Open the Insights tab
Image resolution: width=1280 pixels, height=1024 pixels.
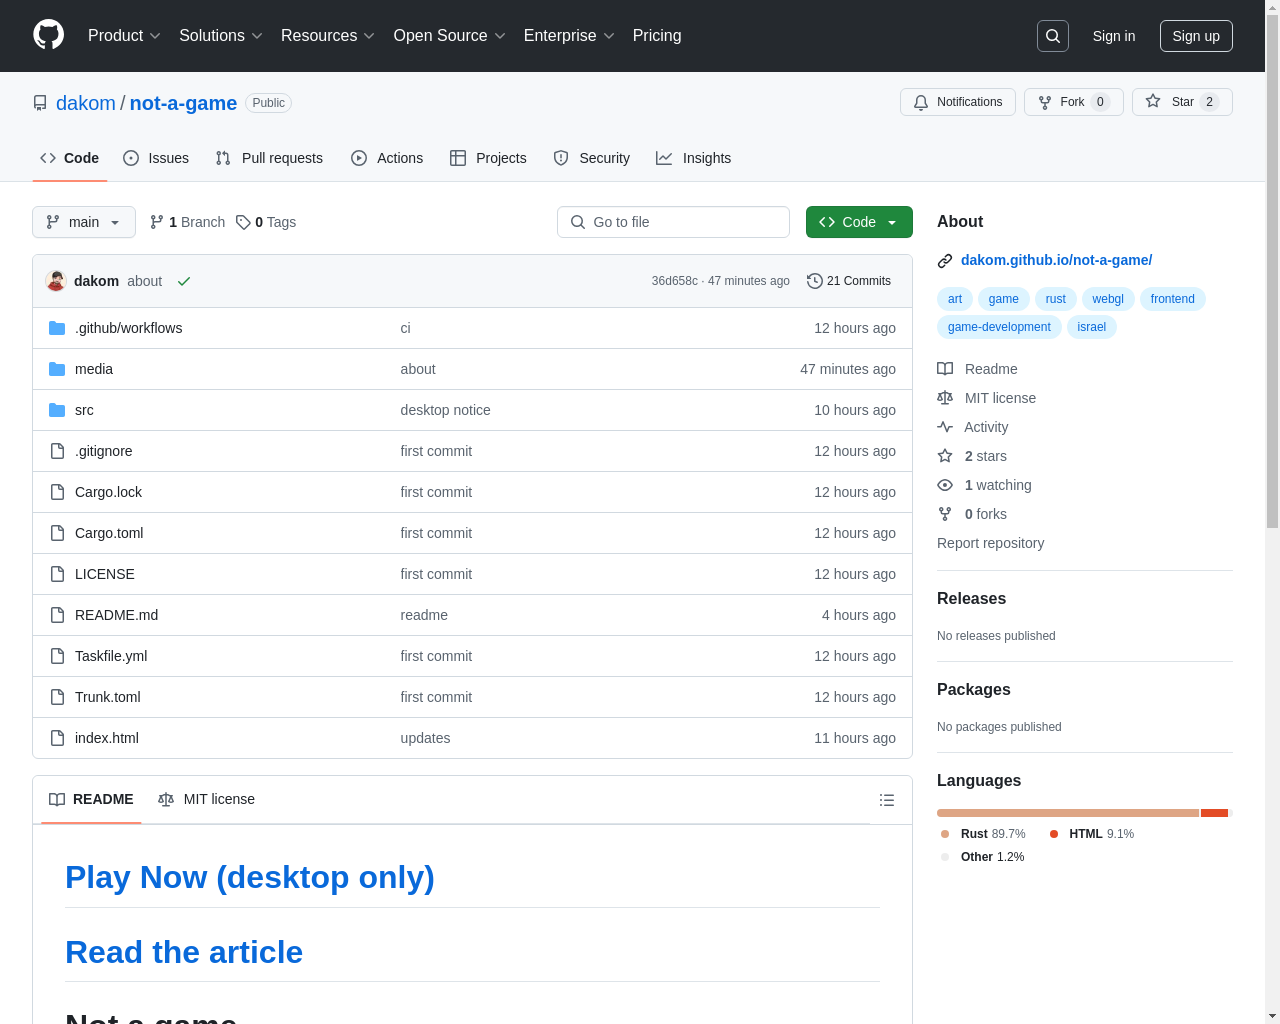tap(694, 158)
